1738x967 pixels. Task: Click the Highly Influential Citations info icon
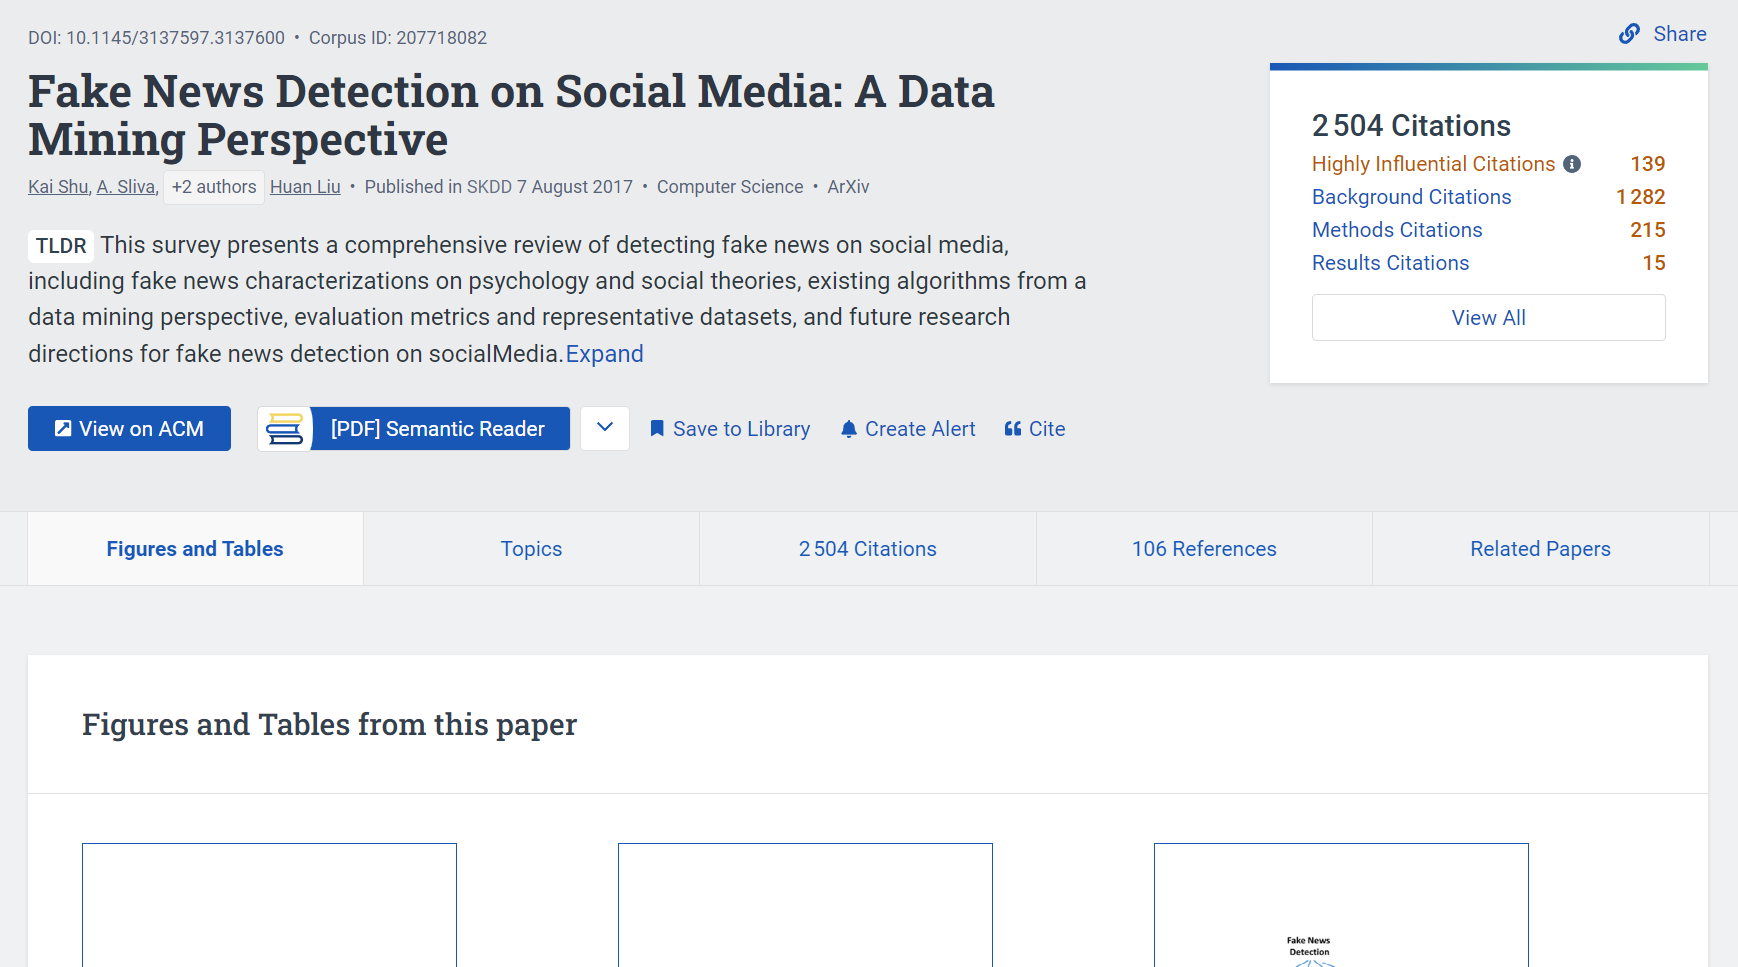coord(1572,164)
